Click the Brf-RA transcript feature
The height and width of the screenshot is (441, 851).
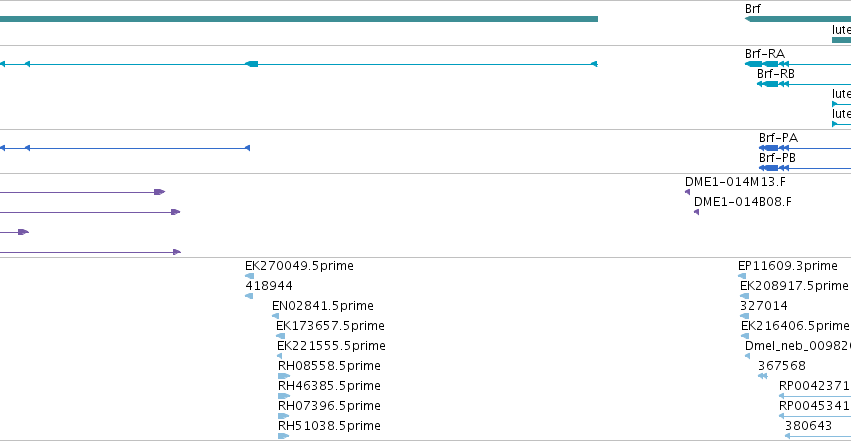coord(798,64)
